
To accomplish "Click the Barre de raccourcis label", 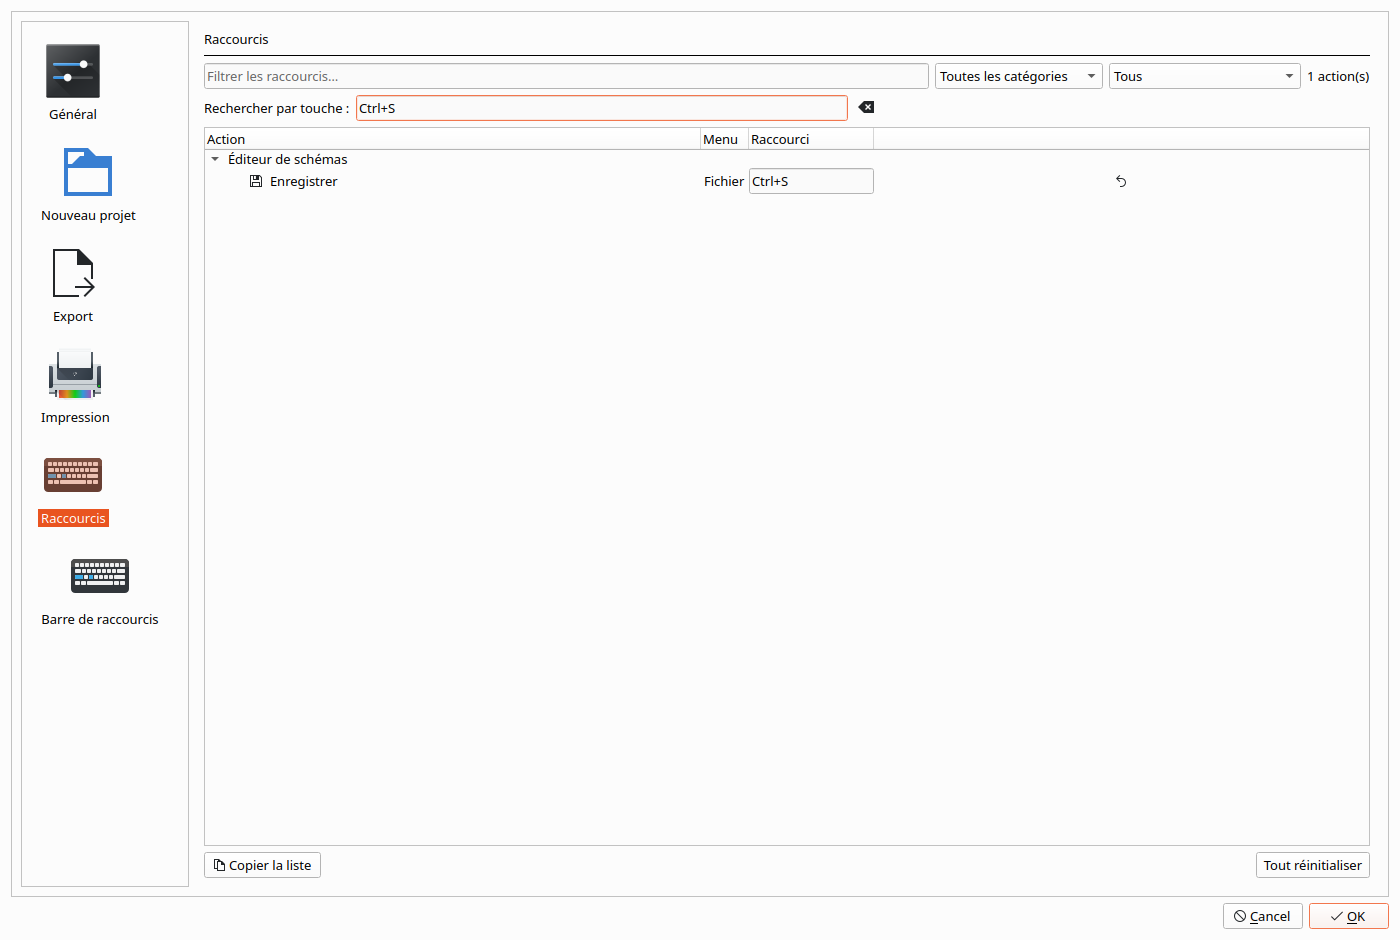I will click(x=100, y=619).
